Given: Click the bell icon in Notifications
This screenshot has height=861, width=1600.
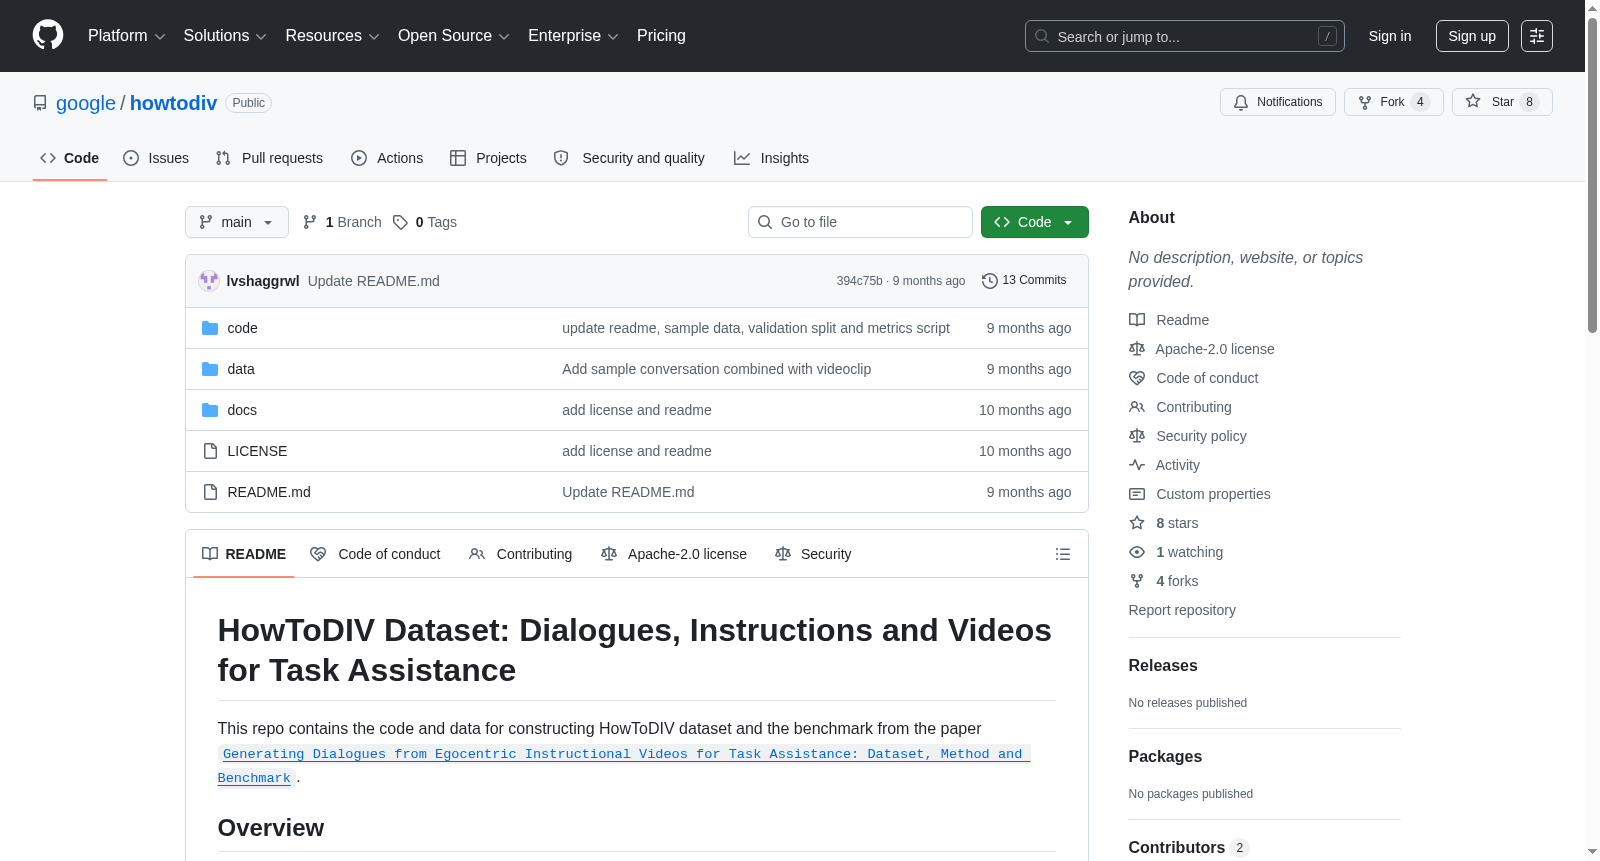Looking at the screenshot, I should pos(1241,102).
